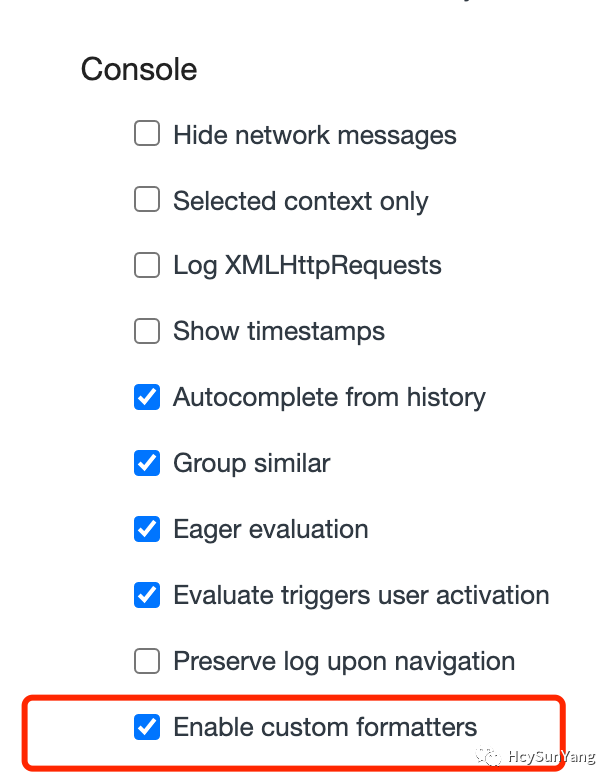The width and height of the screenshot is (614, 784).
Task: Click the 'Log XMLHttpRequests' label text
Action: coord(307,266)
